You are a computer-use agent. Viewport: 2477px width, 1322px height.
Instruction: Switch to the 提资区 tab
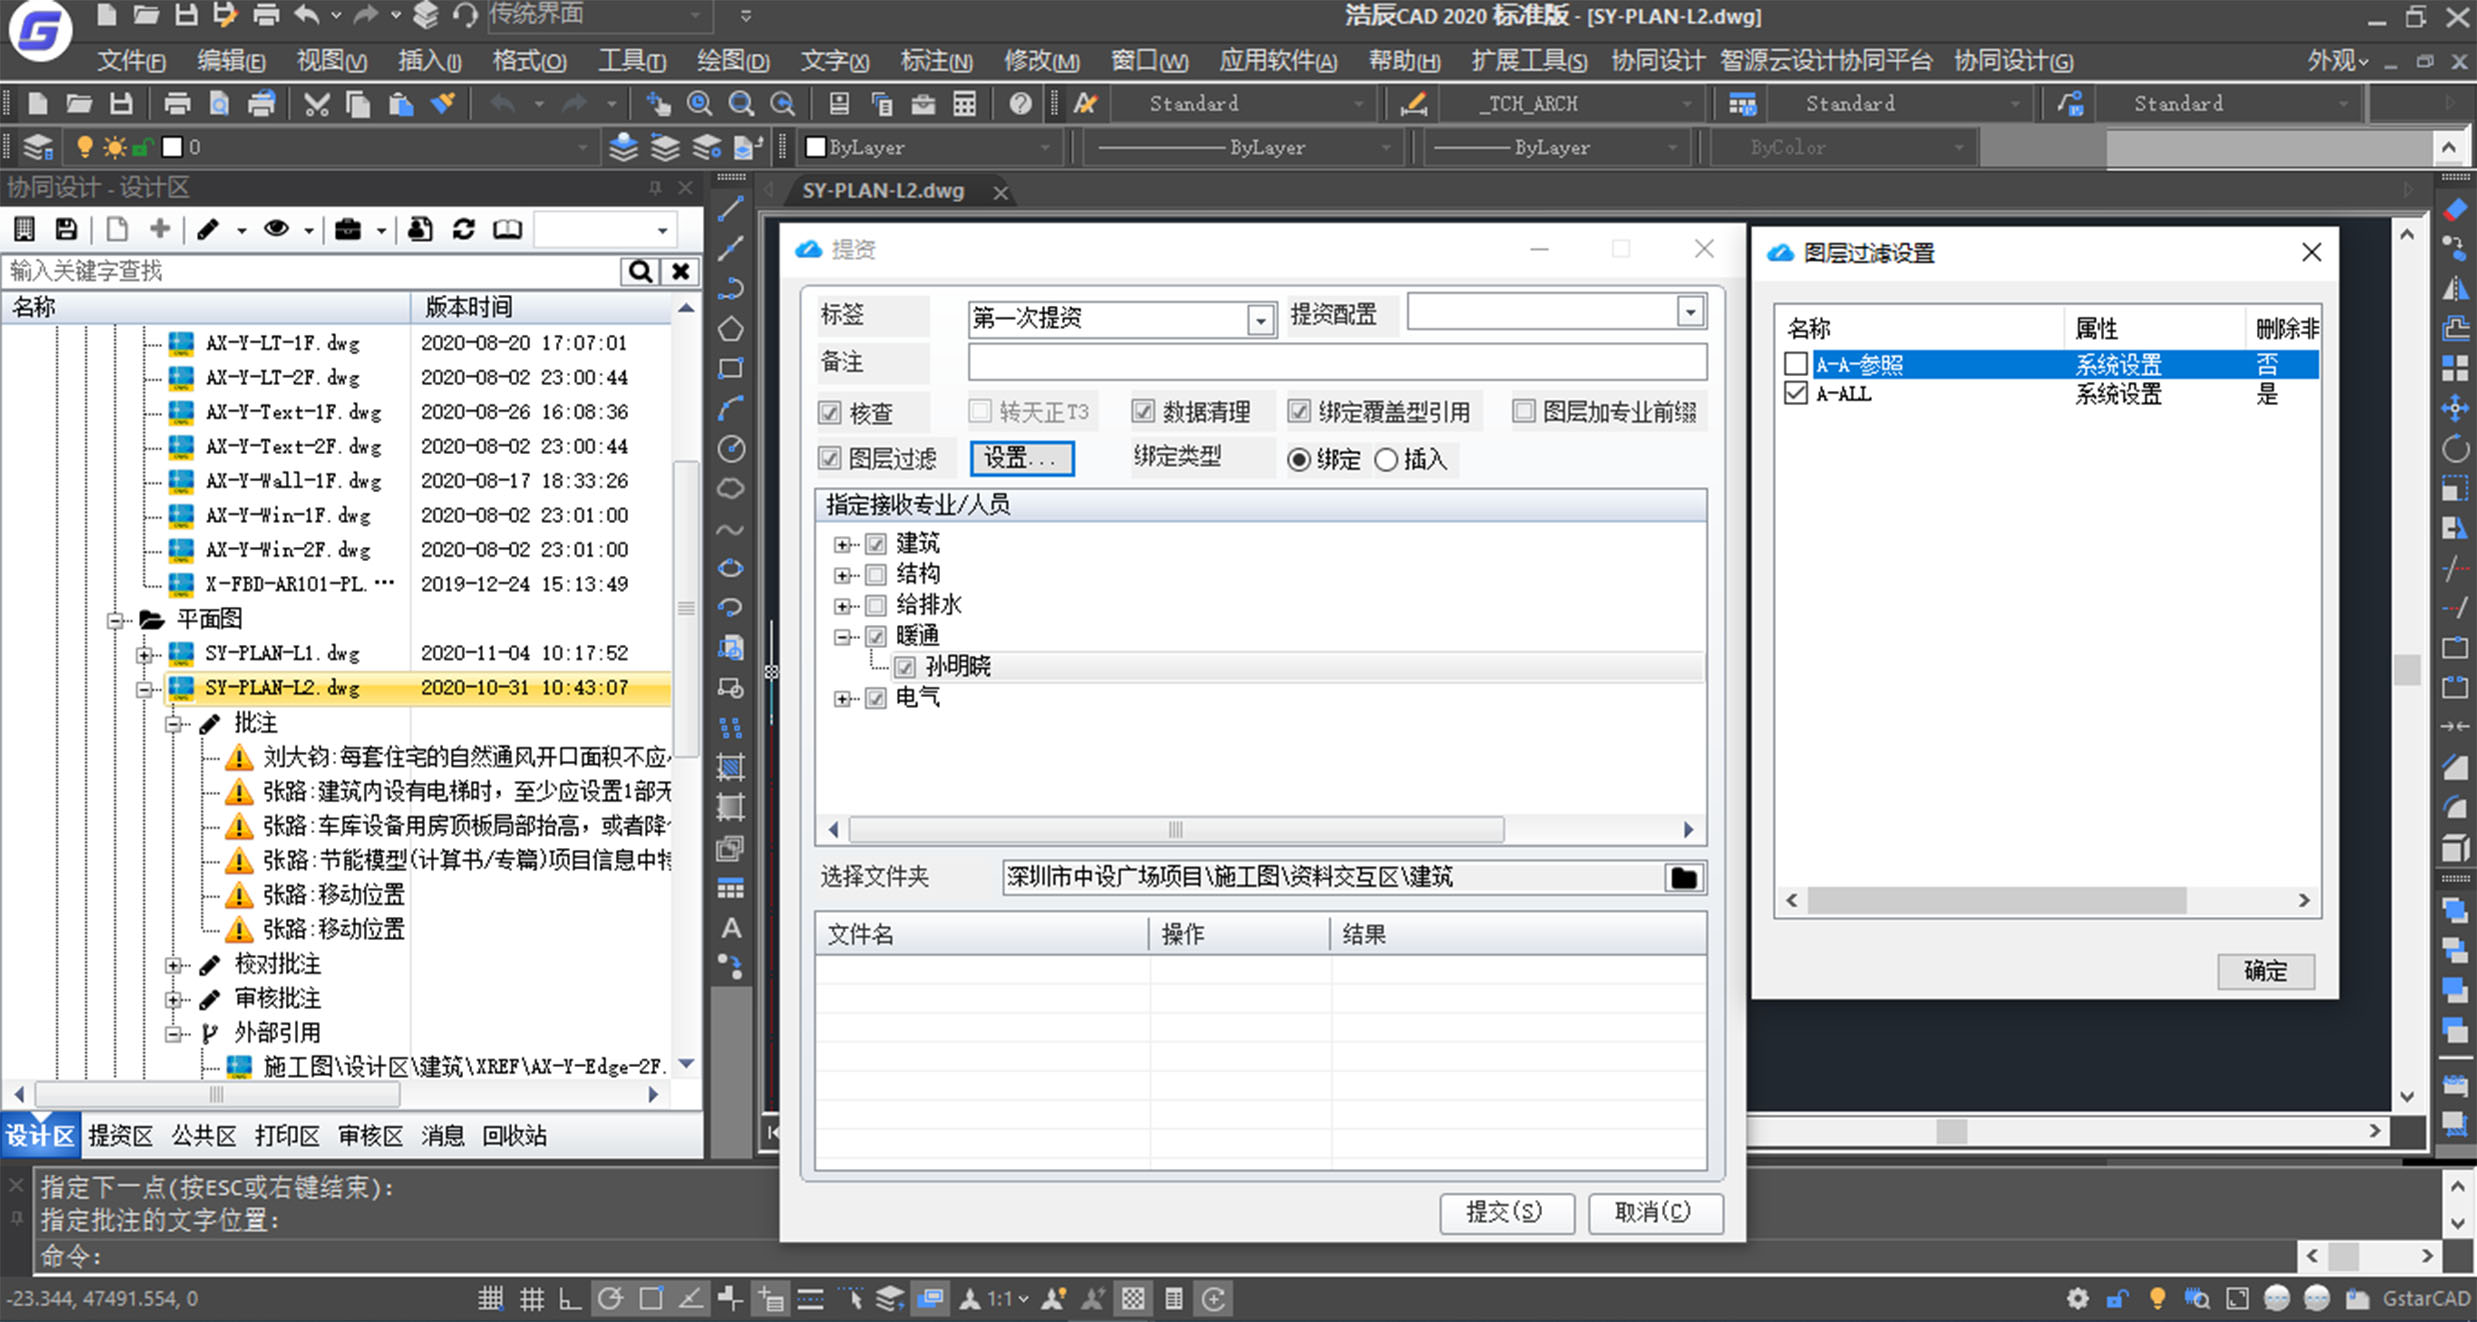120,1135
